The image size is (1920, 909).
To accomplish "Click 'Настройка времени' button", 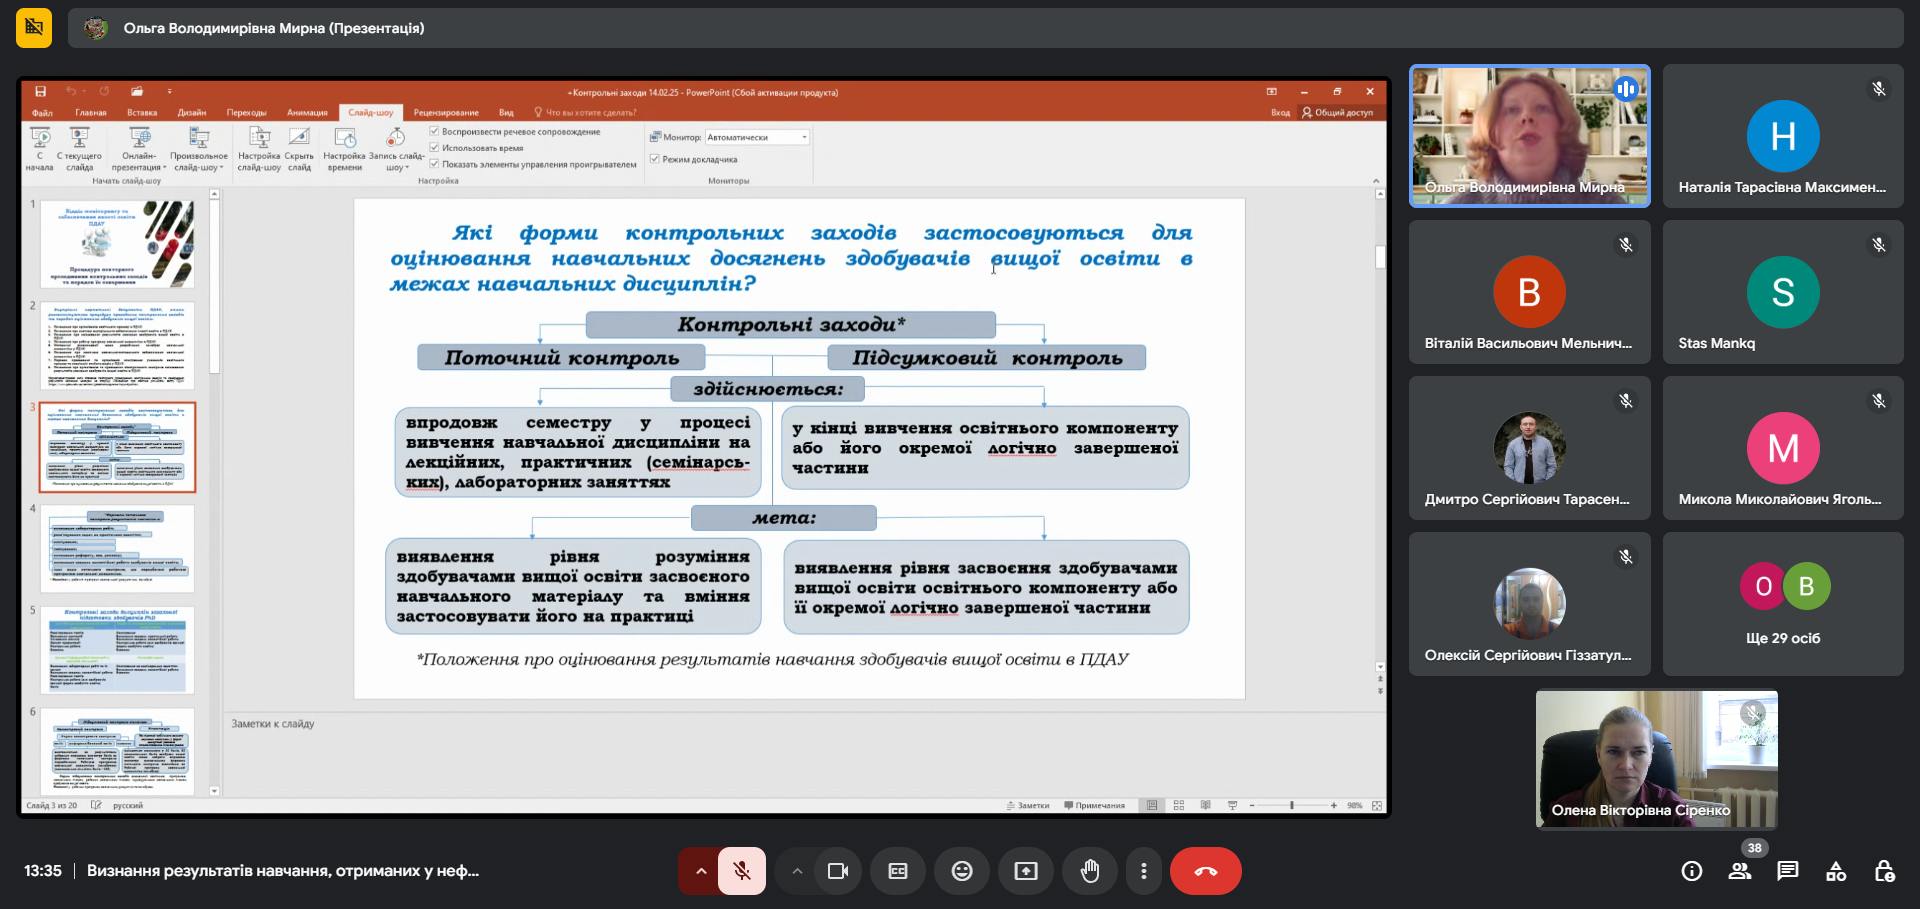I will (x=345, y=149).
